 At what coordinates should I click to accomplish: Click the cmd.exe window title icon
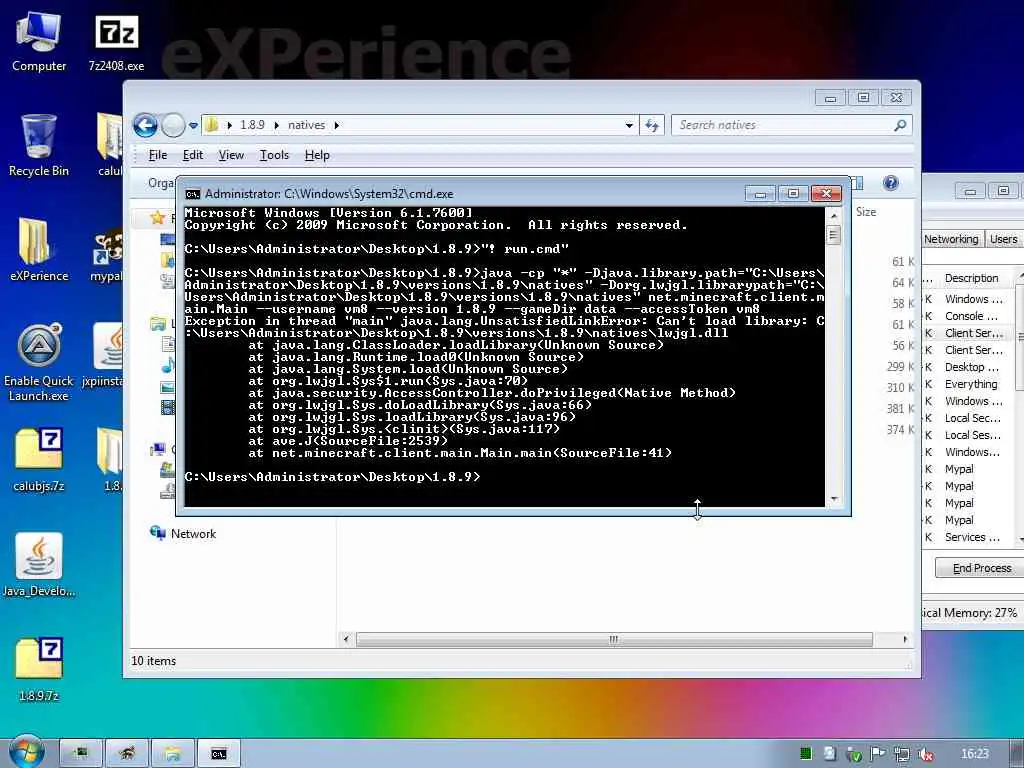[x=193, y=194]
